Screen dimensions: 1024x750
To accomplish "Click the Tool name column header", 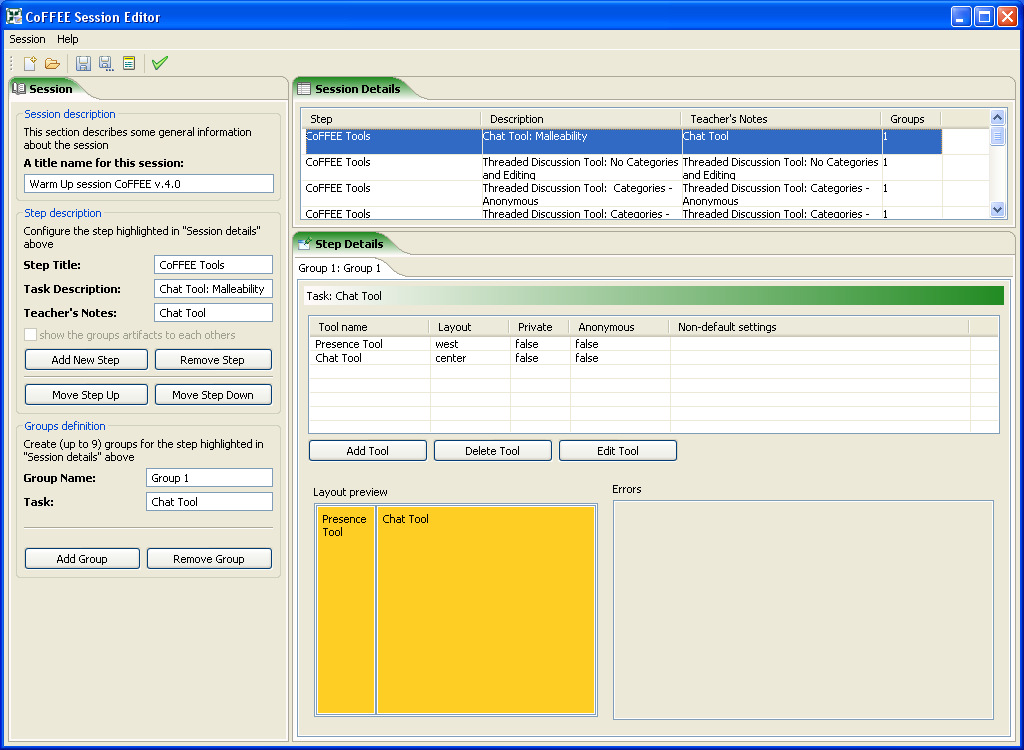I will coord(370,327).
